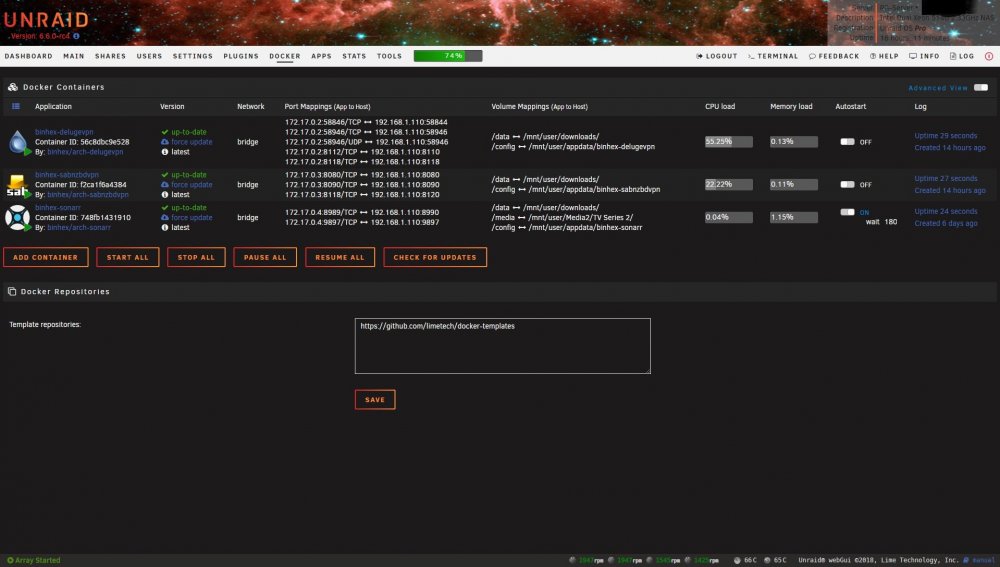Click Check for Updates button
1000x567 pixels.
[x=435, y=257]
